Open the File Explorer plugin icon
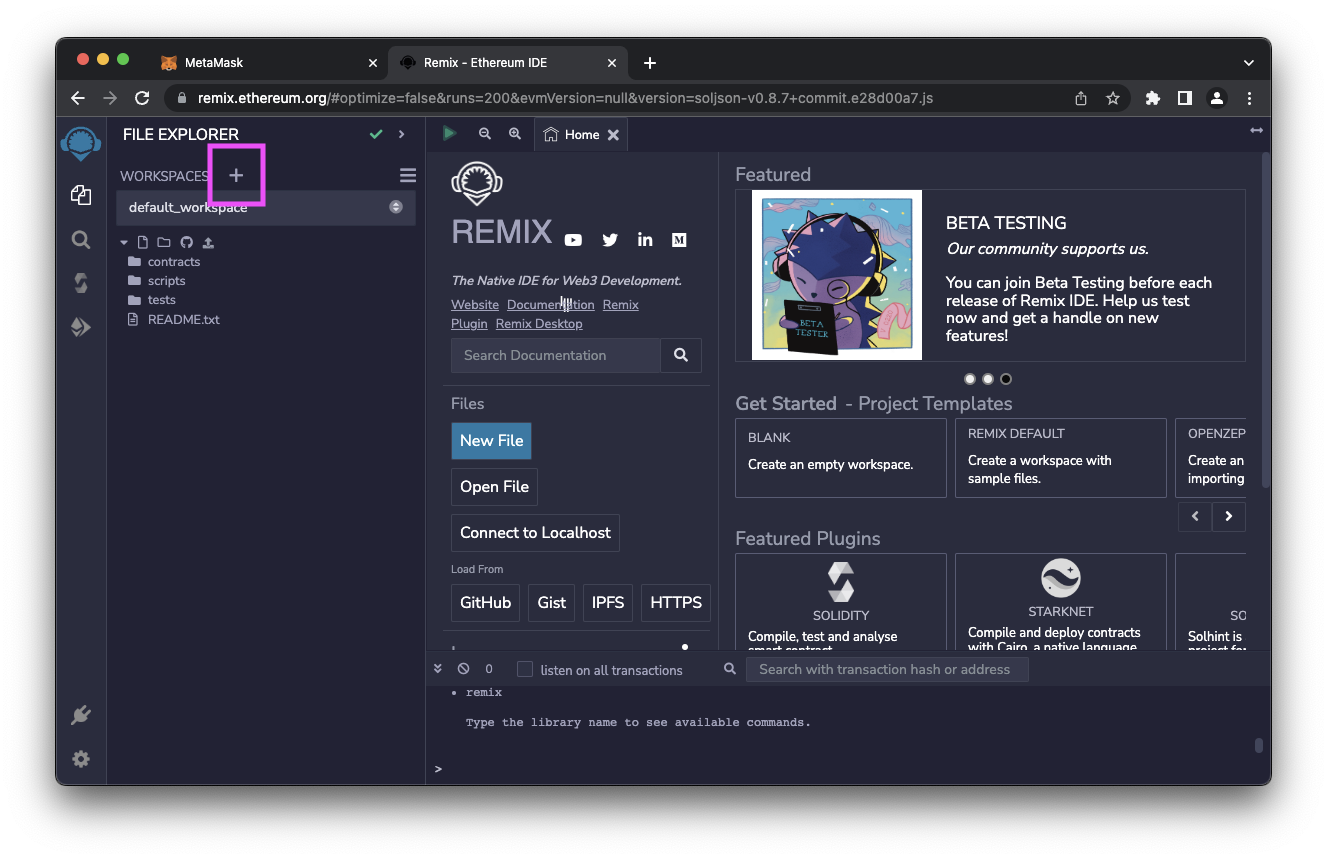Screen dimensions: 1327x859 81,195
